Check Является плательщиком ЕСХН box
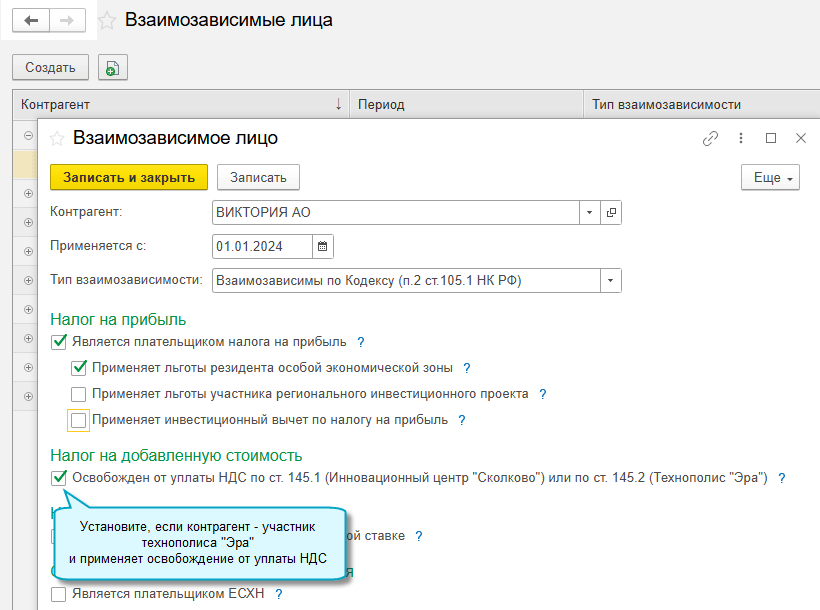The width and height of the screenshot is (820, 610). (59, 594)
